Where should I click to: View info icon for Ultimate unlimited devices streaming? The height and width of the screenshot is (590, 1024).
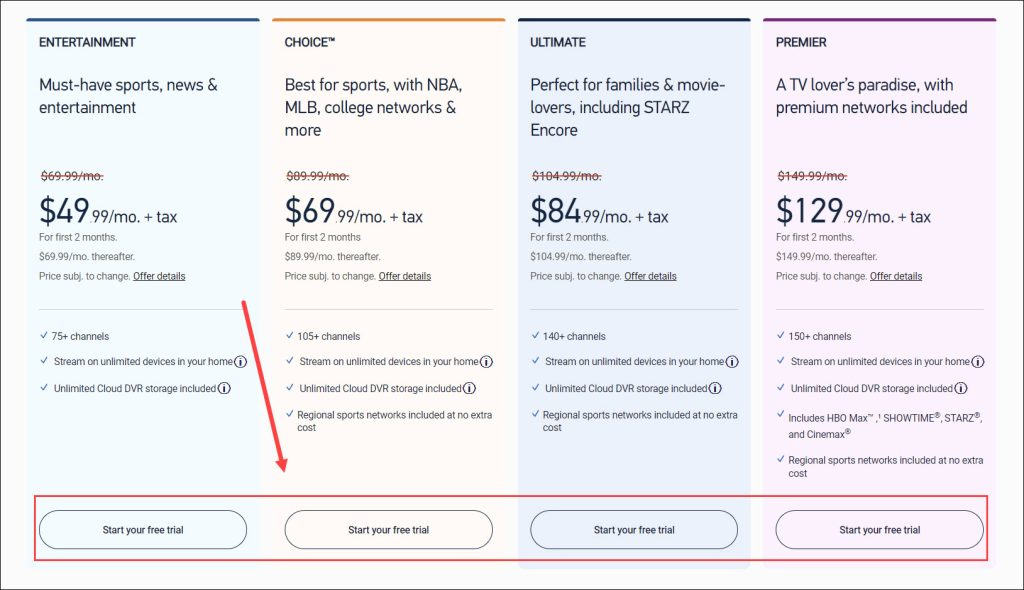pos(732,361)
